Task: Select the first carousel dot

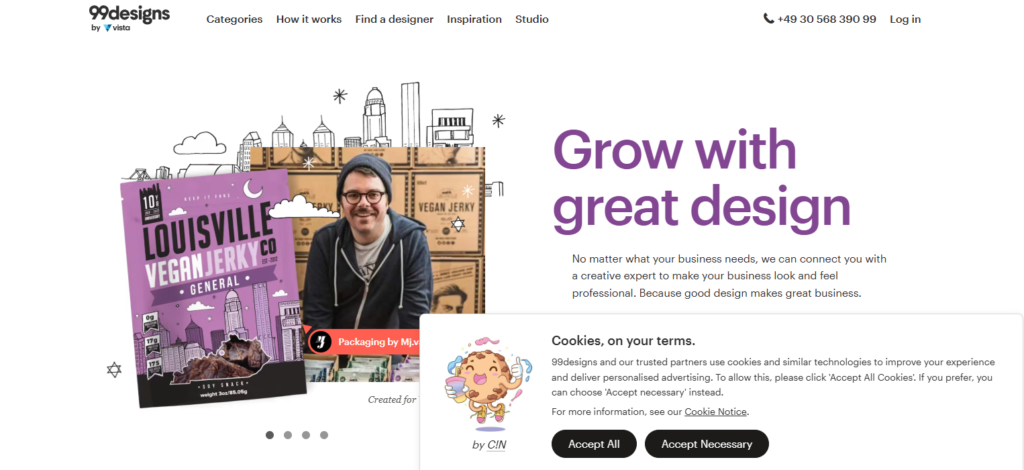Action: click(x=270, y=435)
